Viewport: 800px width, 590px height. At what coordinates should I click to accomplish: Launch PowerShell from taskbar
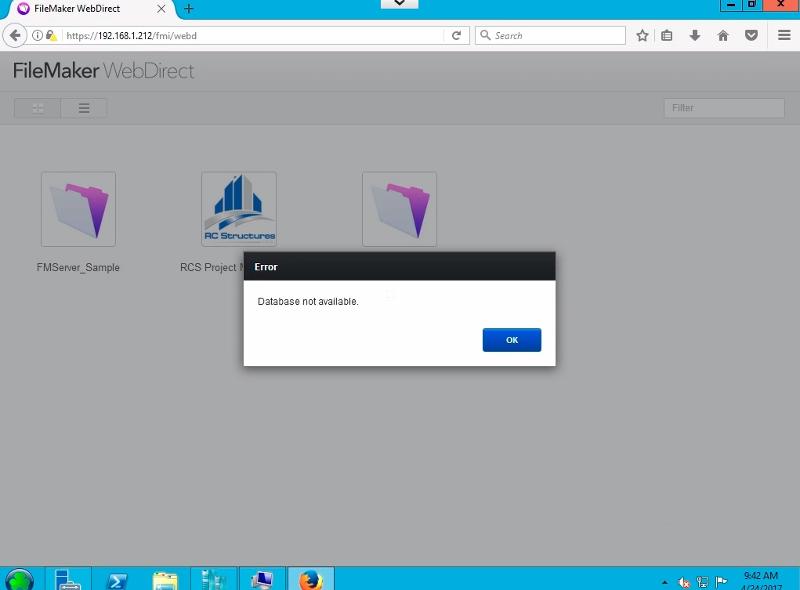coord(116,581)
